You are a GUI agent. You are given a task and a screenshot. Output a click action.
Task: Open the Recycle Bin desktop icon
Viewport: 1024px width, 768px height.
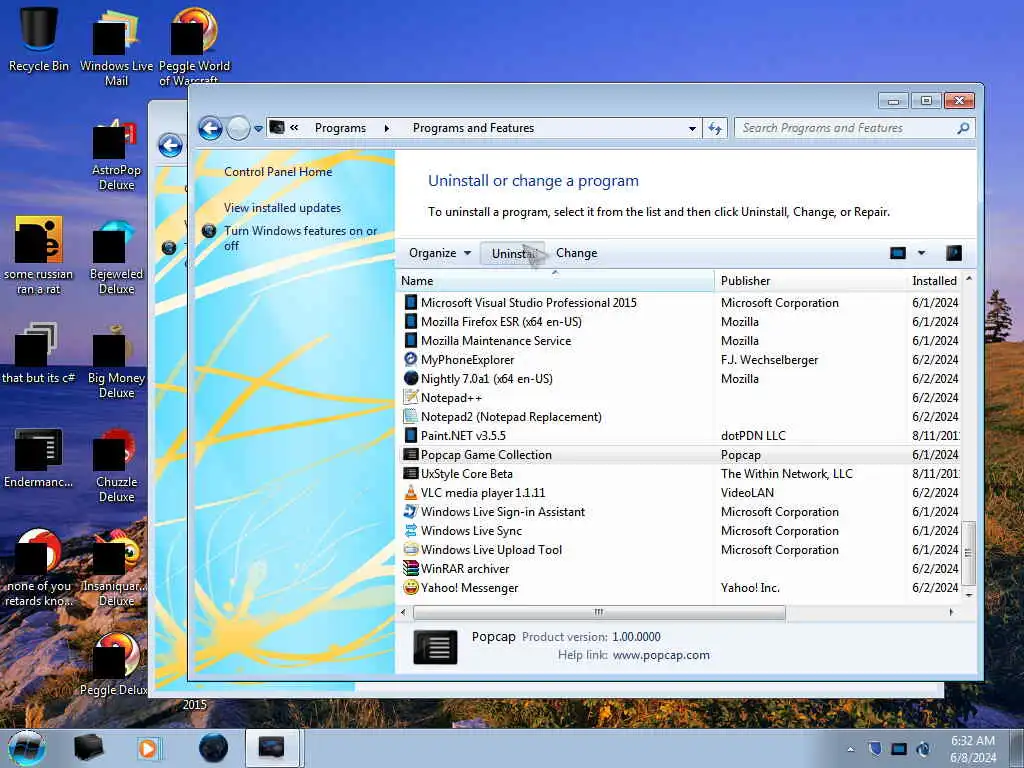pyautogui.click(x=39, y=39)
